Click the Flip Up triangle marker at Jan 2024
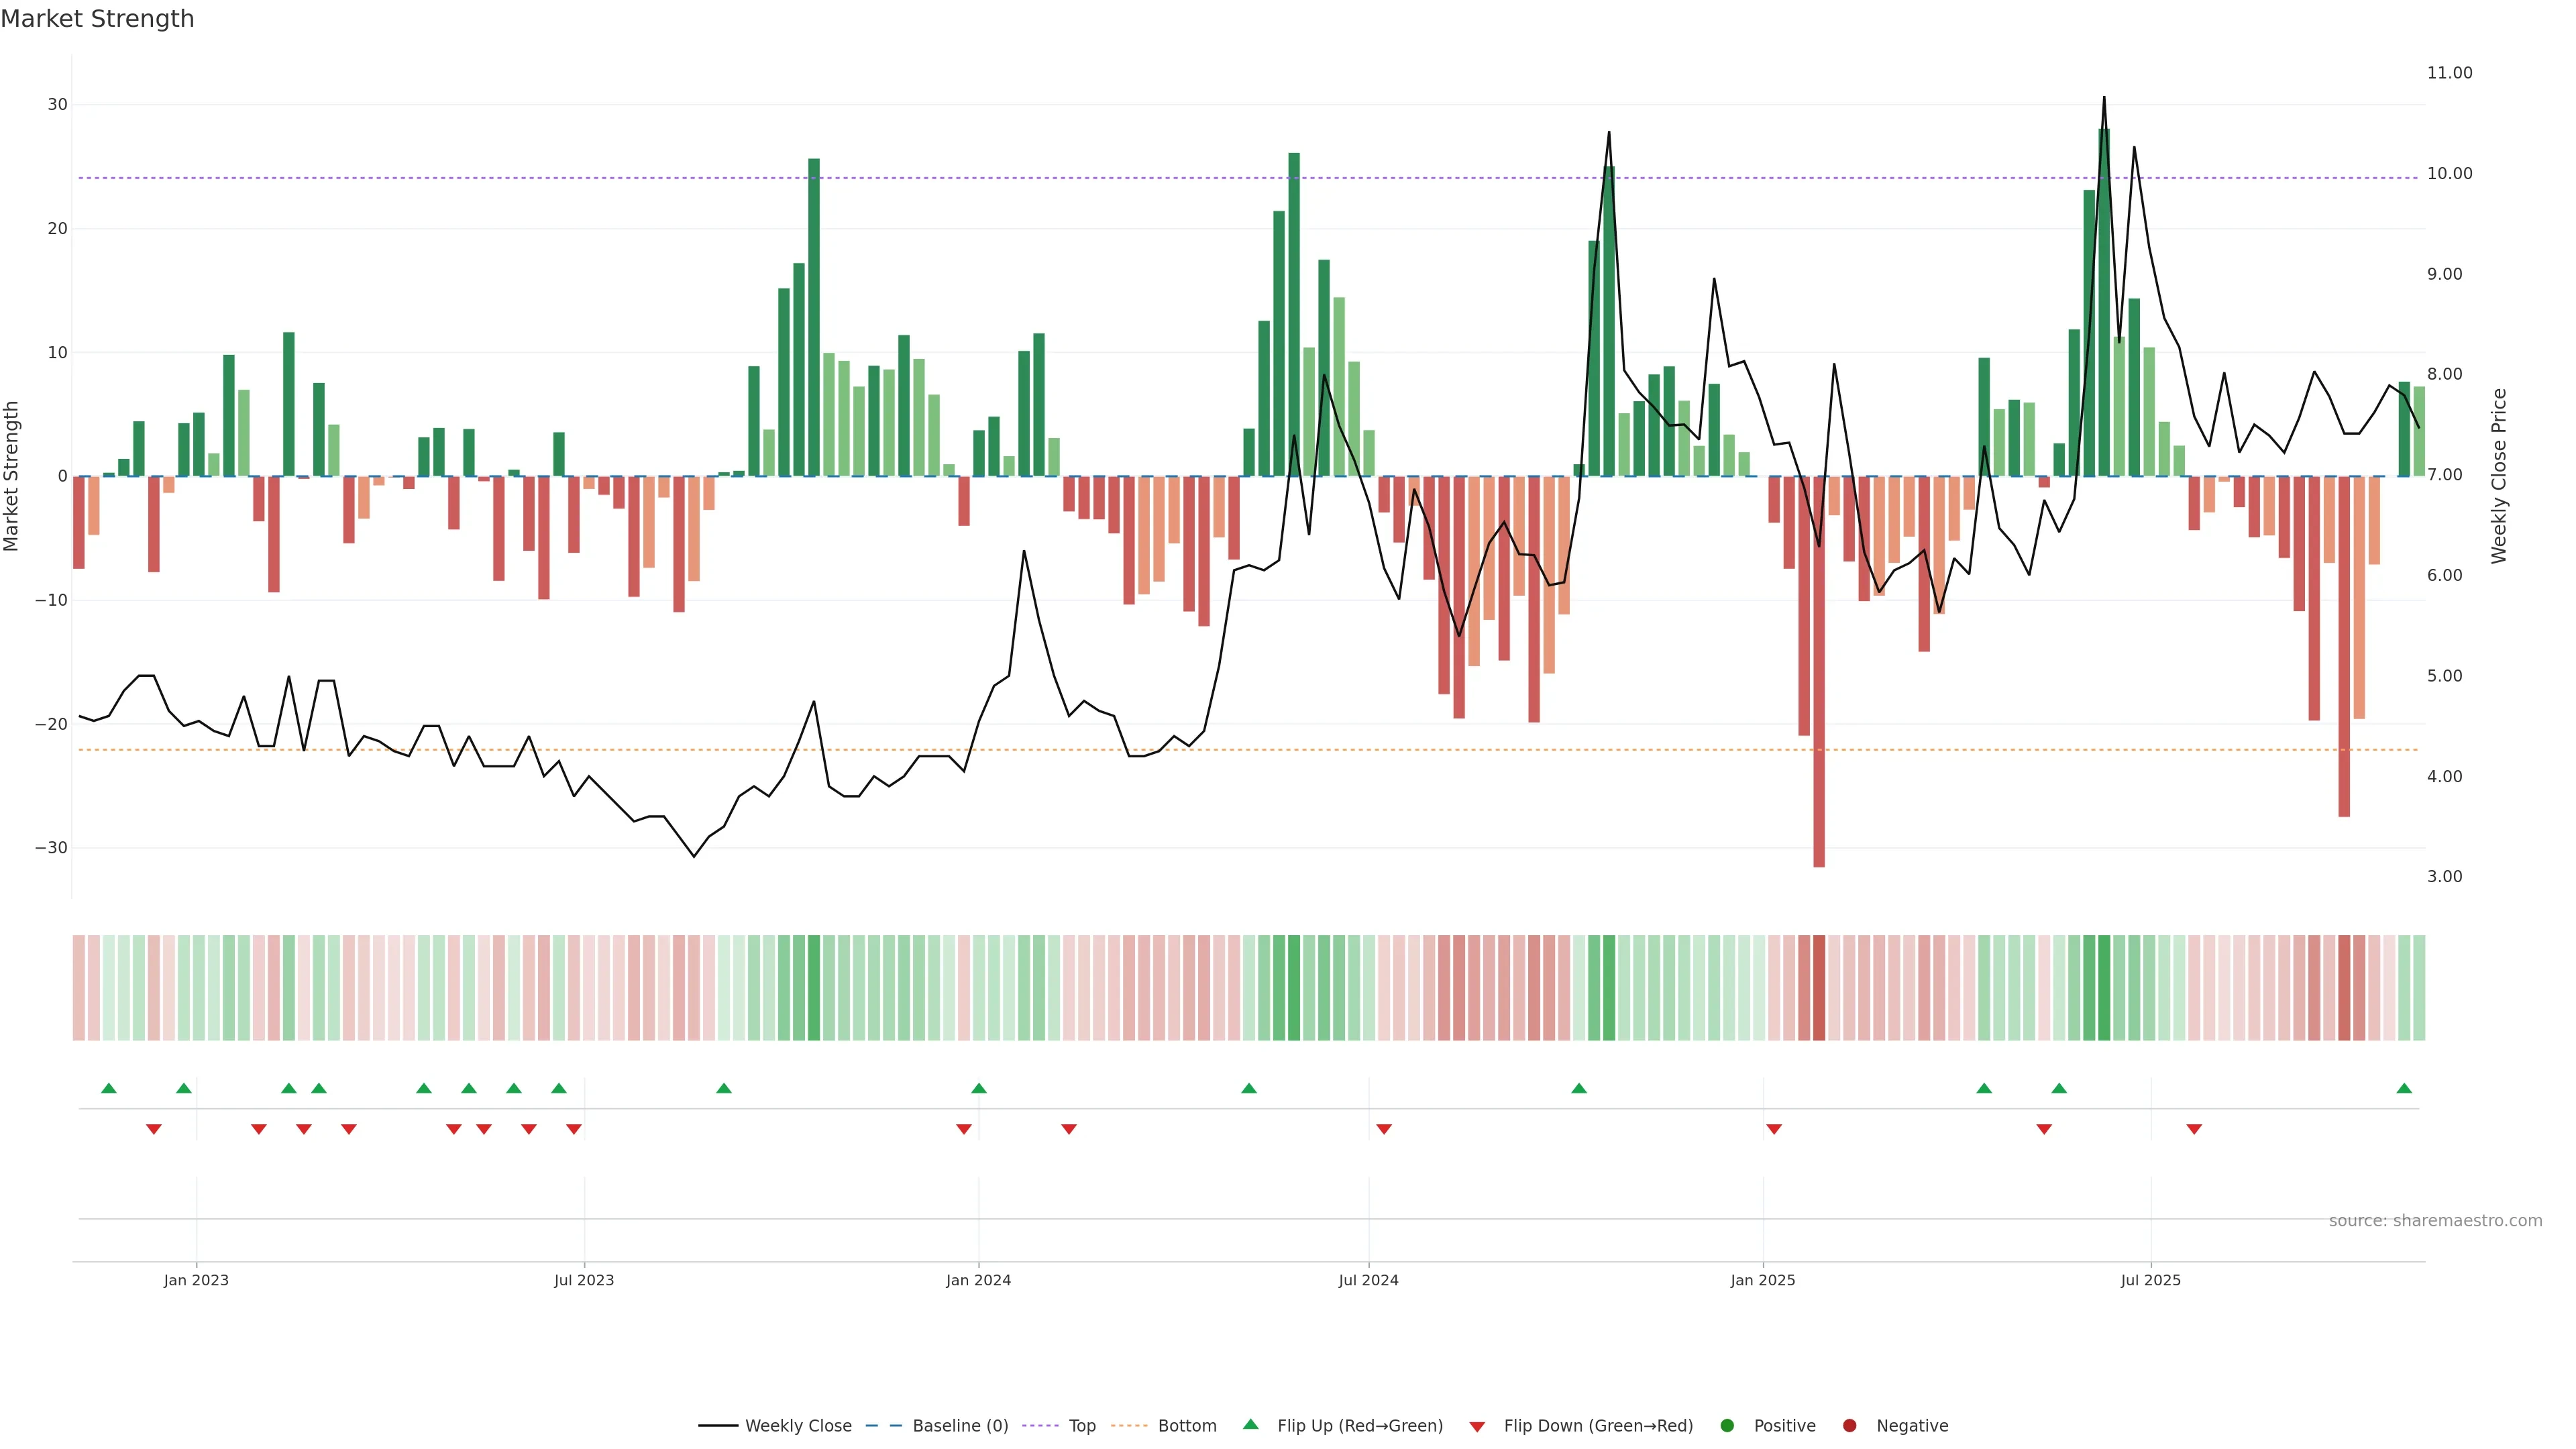2576x1449 pixels. click(x=979, y=1088)
